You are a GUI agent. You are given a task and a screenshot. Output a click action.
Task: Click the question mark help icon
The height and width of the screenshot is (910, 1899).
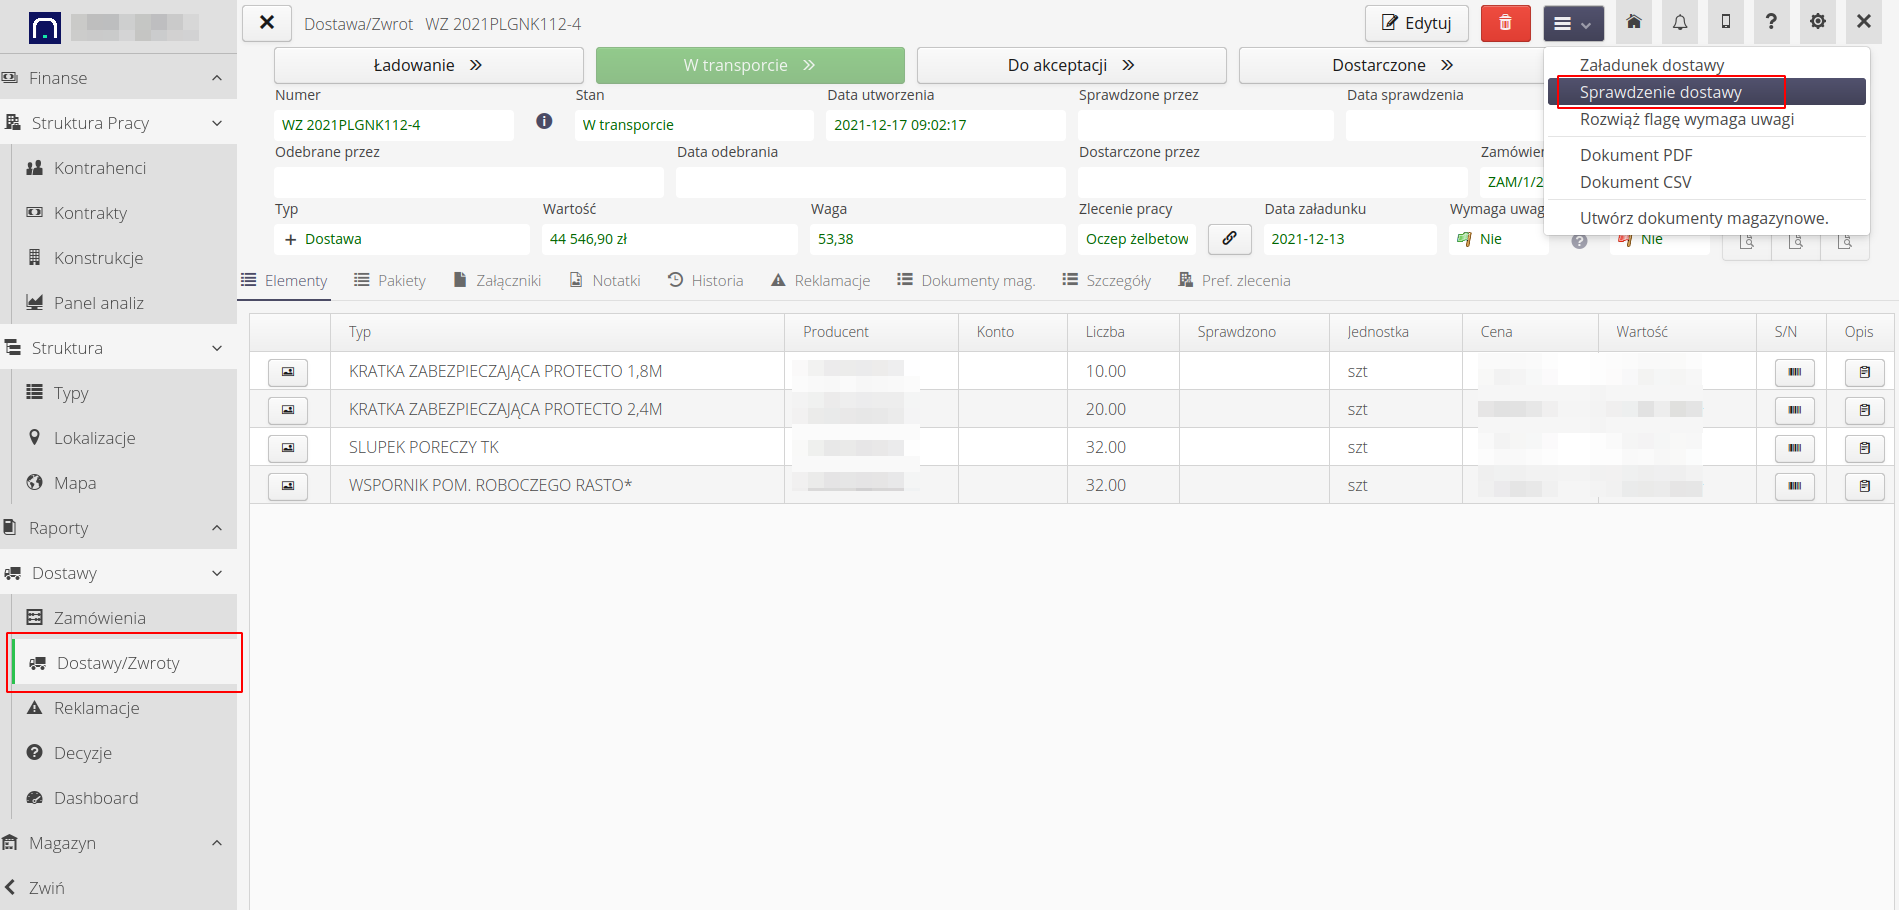(x=1771, y=22)
